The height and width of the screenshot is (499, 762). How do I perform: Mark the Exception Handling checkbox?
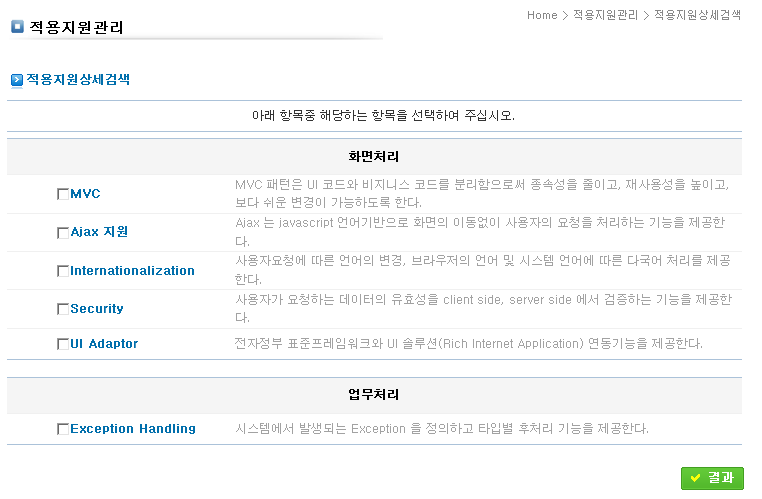pos(63,429)
